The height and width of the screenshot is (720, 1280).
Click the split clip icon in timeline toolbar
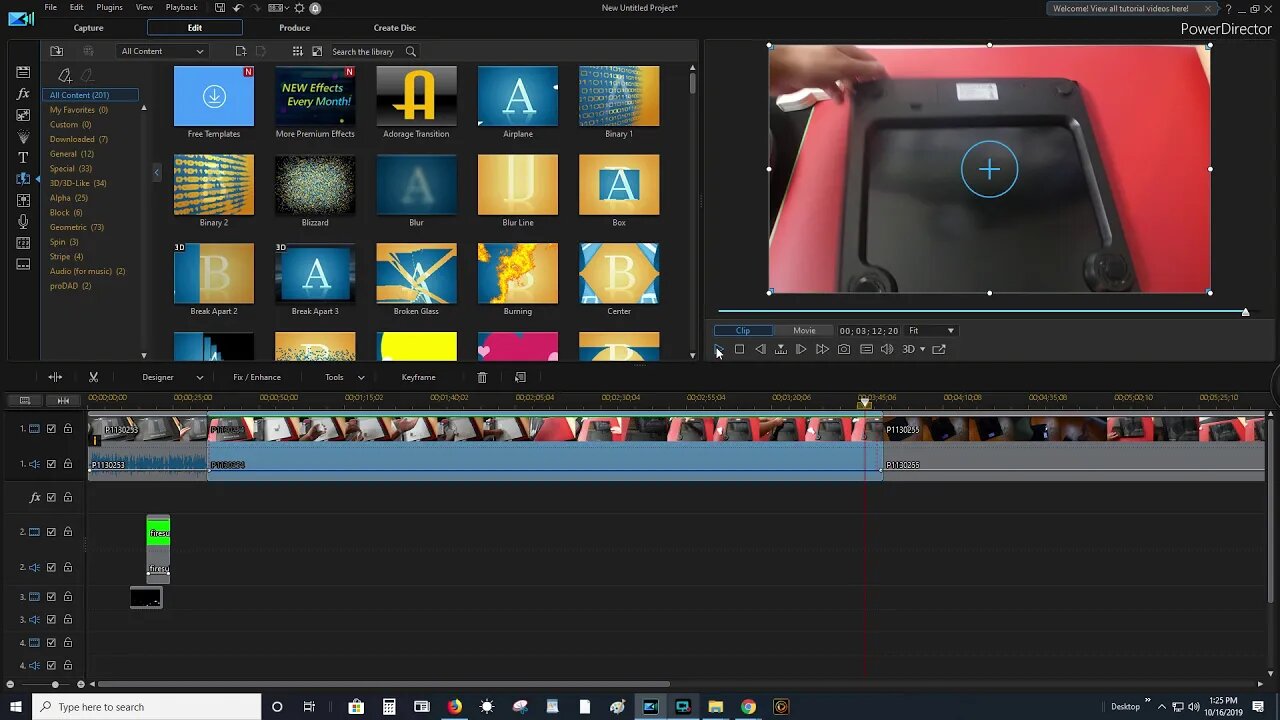(x=55, y=377)
